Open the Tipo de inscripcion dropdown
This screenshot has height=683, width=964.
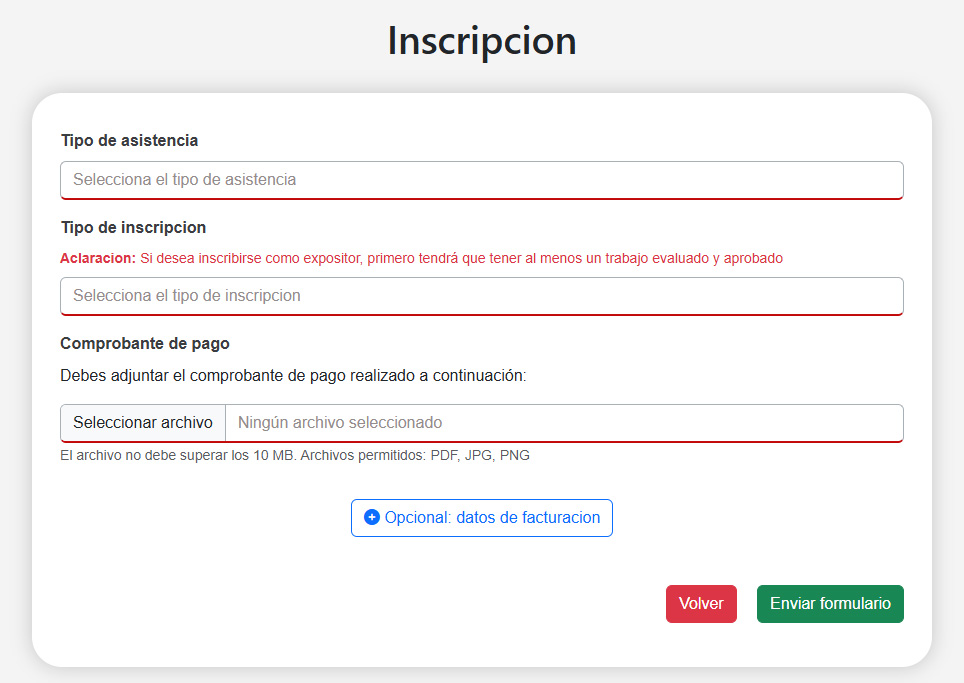[x=481, y=296]
